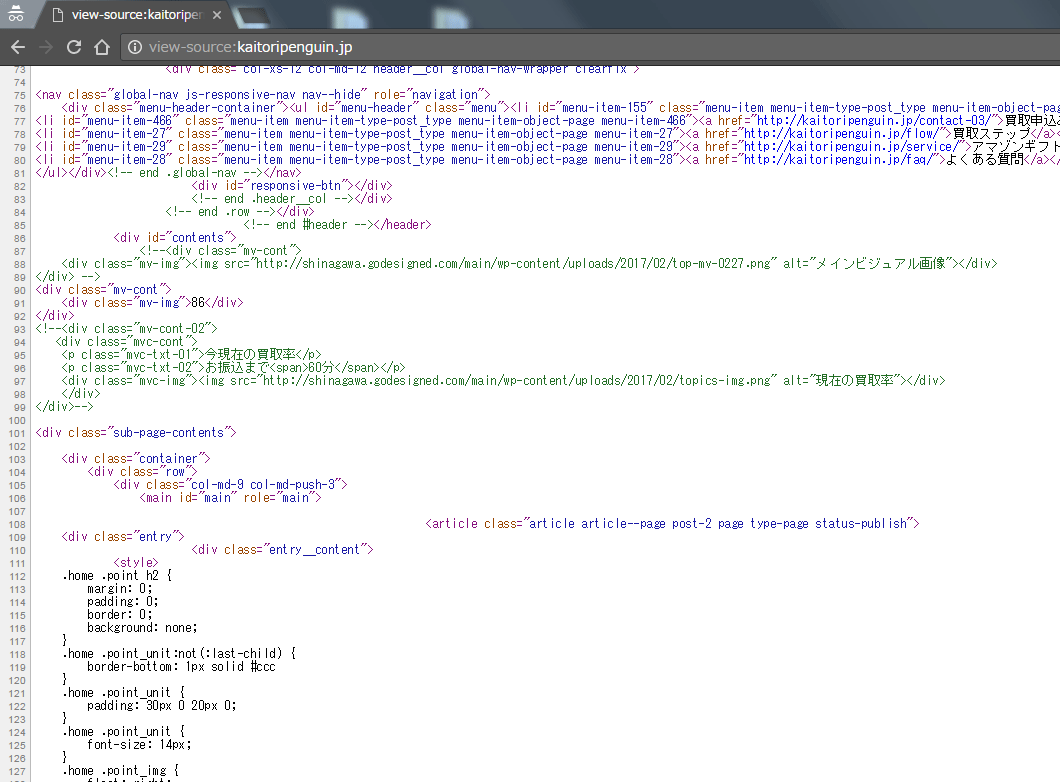Open the home page icon
This screenshot has height=782, width=1060.
pos(101,47)
